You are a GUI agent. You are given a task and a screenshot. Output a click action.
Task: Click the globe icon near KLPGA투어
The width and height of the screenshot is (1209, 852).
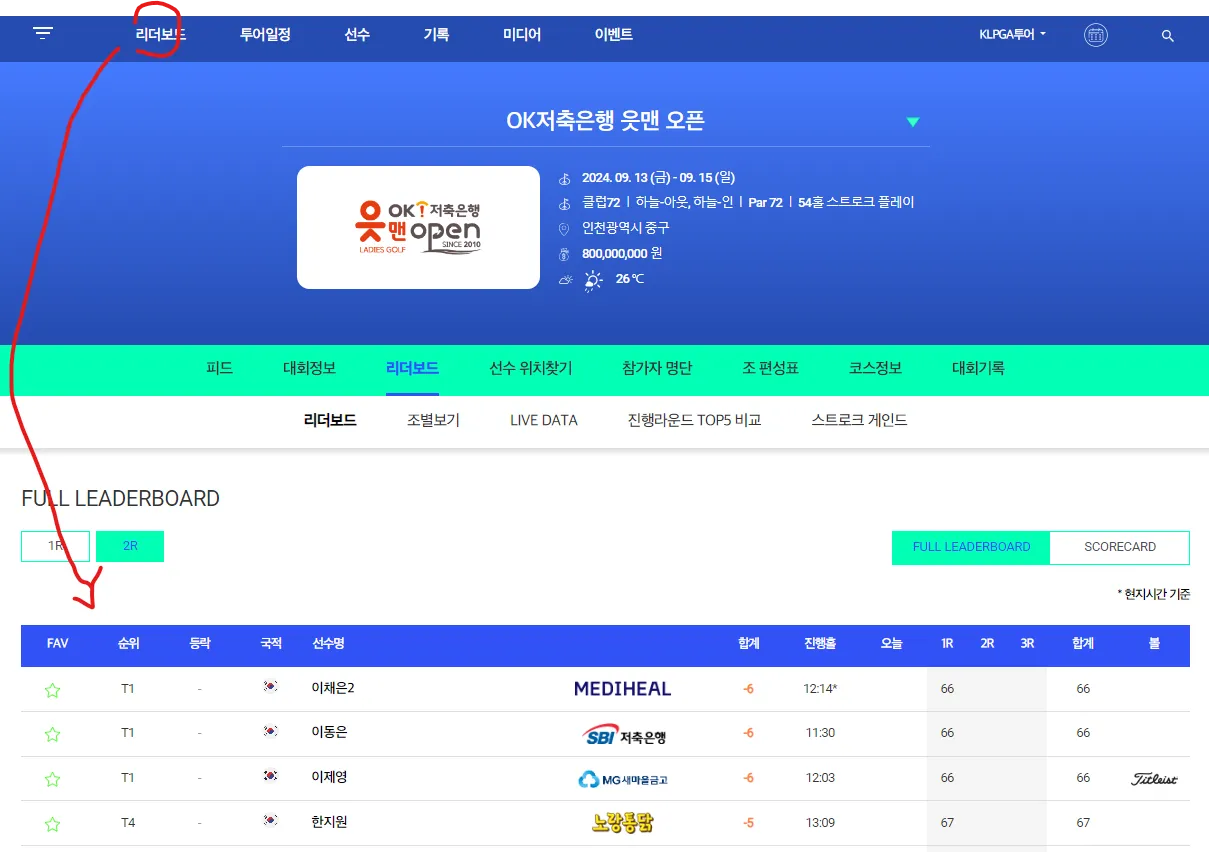(1096, 34)
